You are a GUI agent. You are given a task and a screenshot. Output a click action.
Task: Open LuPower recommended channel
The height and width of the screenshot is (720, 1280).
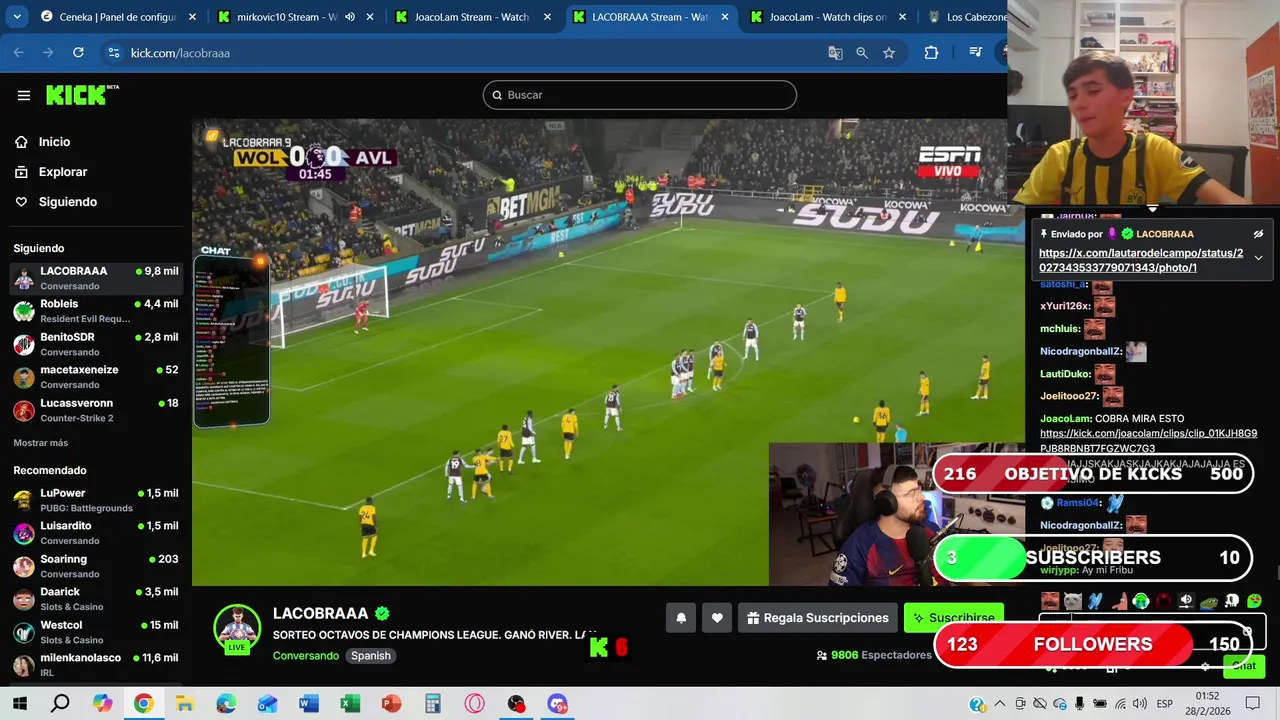pos(96,500)
